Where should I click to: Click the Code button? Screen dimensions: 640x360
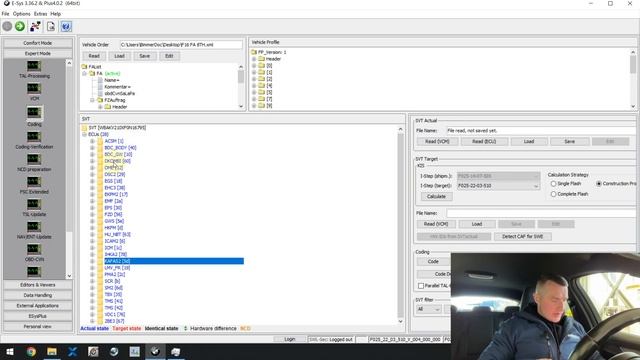433,262
